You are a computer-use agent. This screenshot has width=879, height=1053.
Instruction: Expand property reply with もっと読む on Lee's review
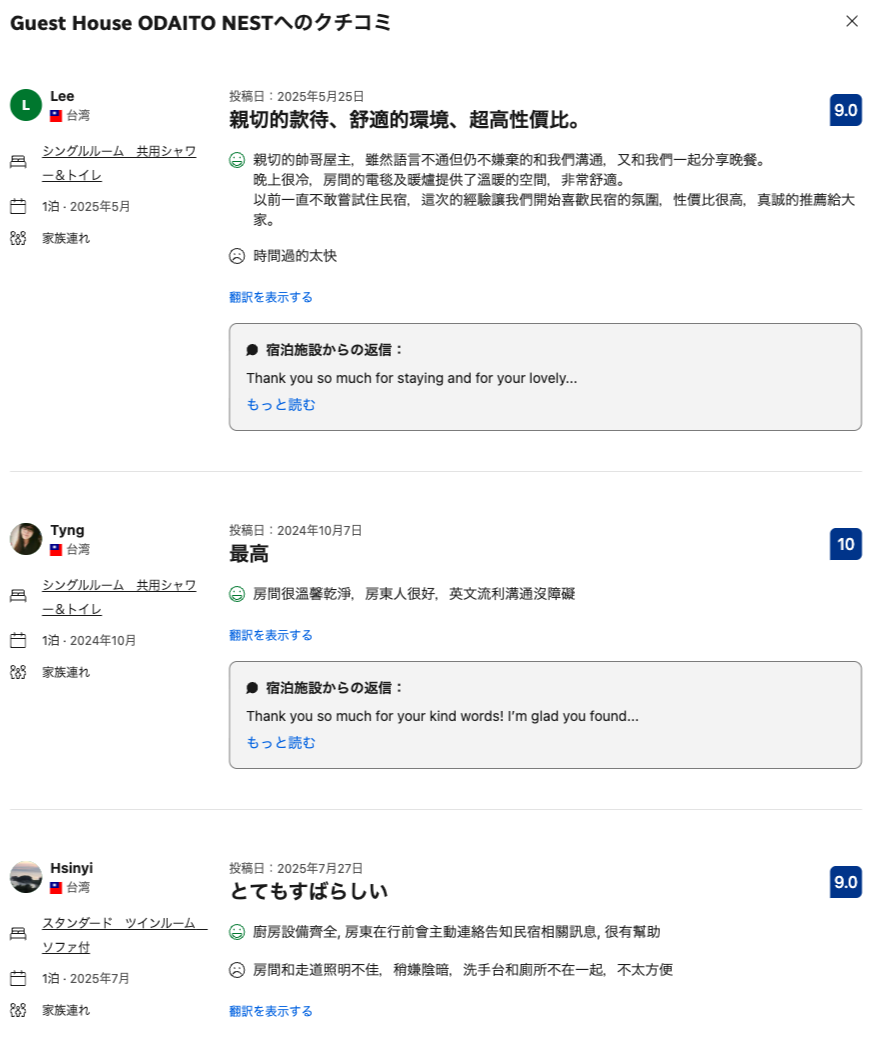pyautogui.click(x=281, y=405)
